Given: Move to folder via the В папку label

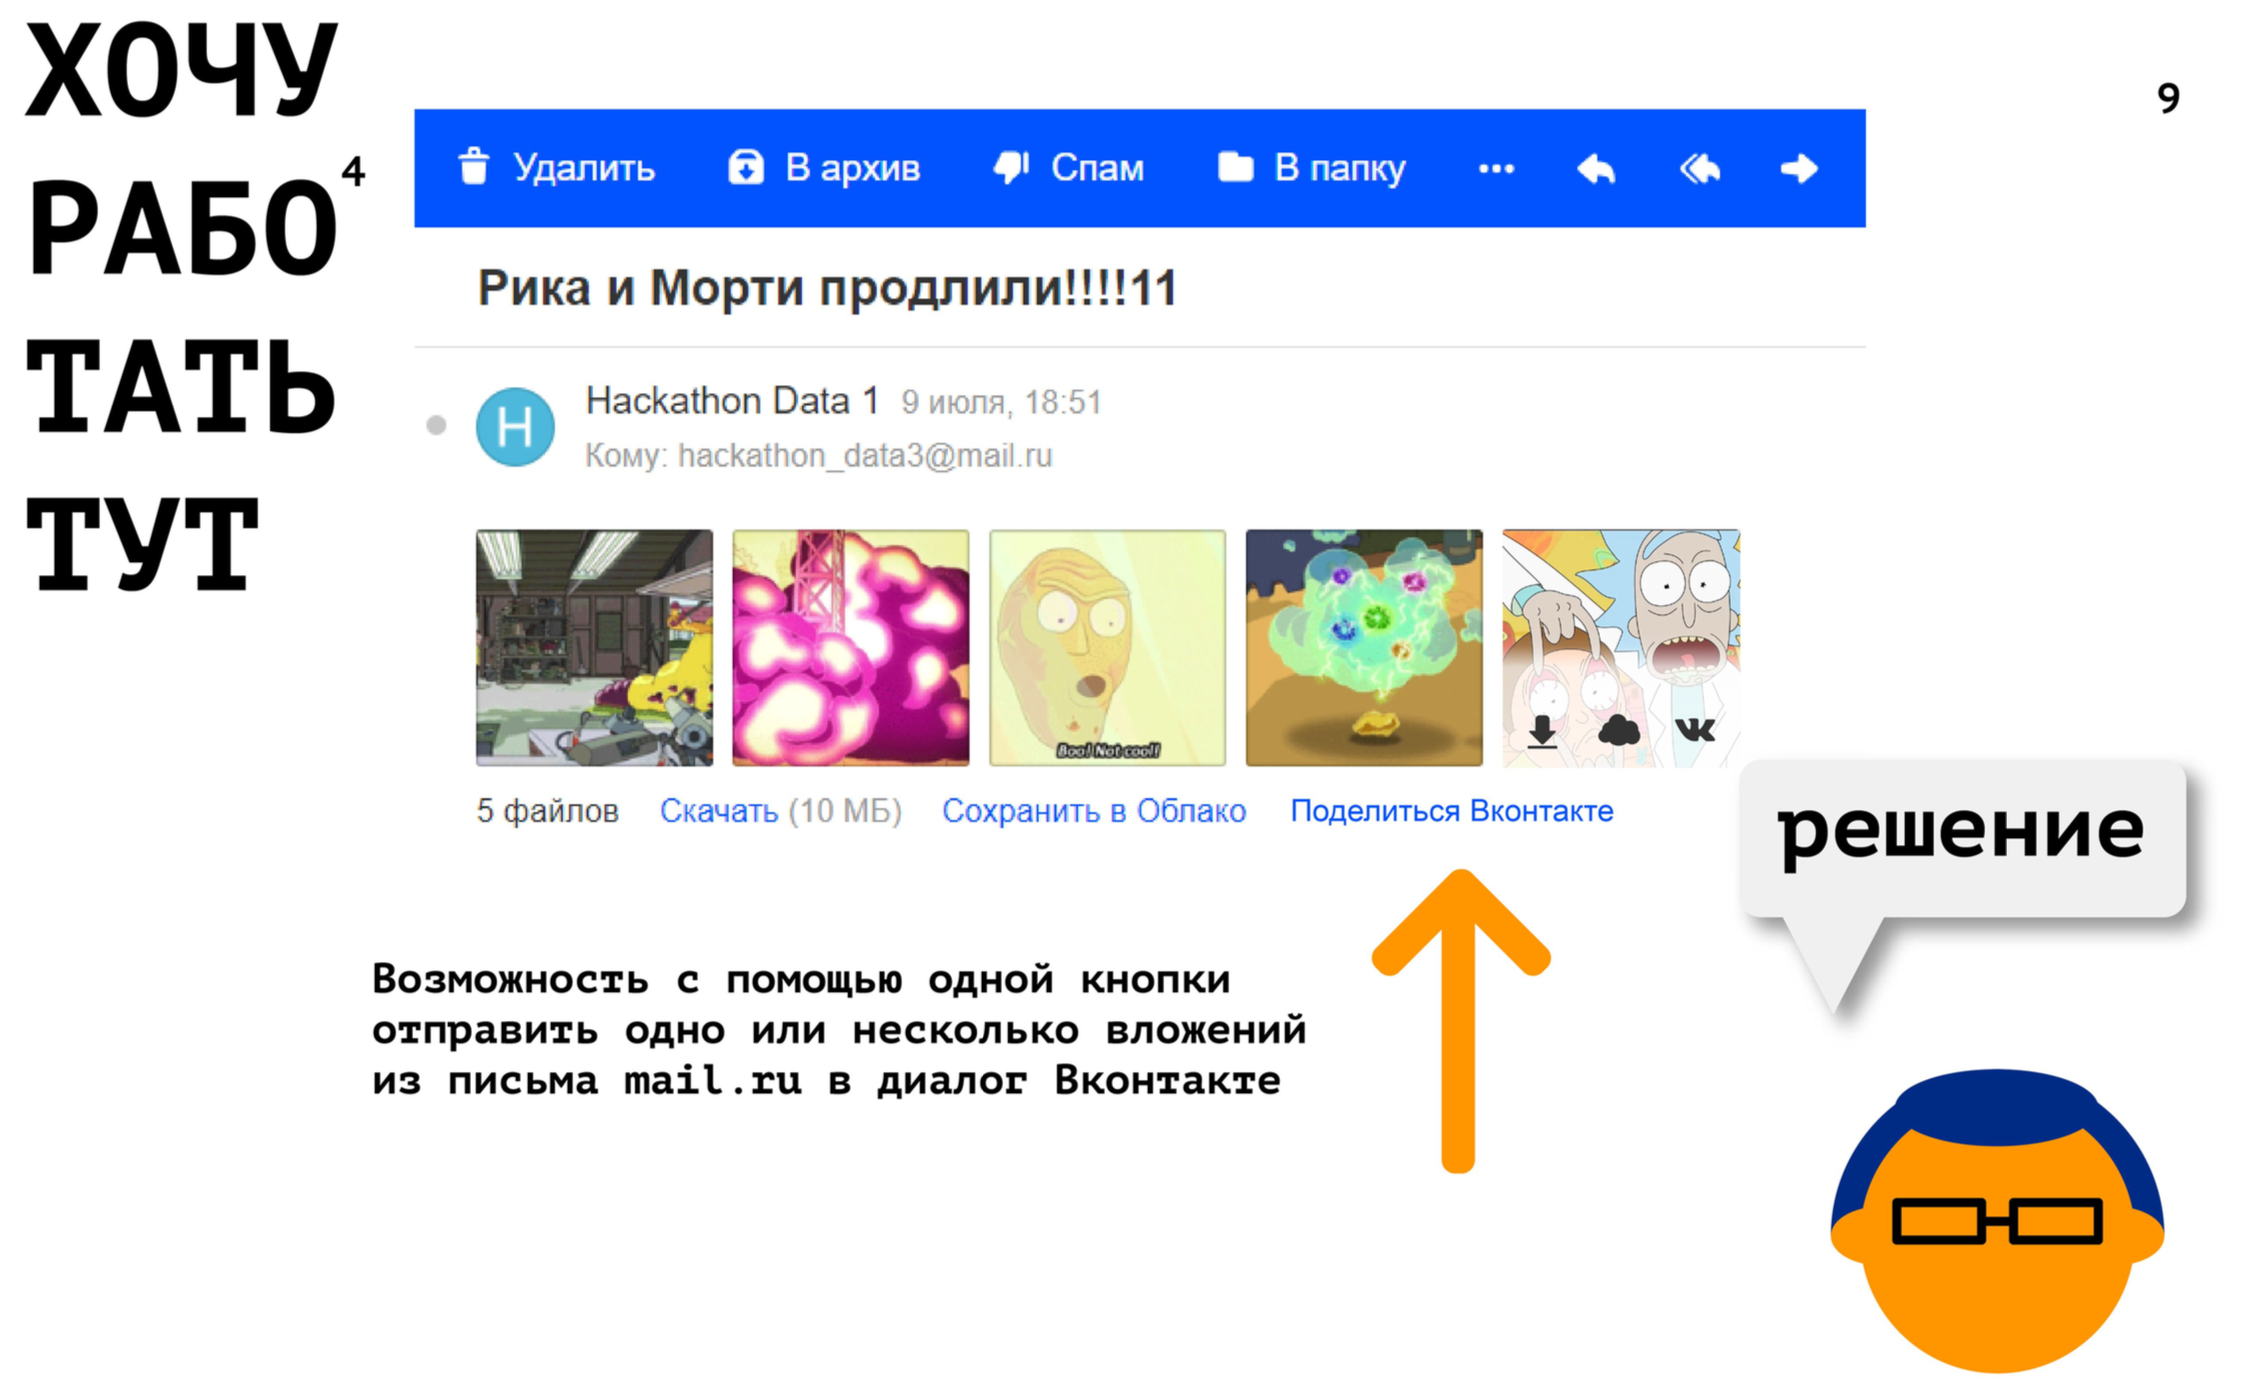Looking at the screenshot, I should click(x=1340, y=169).
